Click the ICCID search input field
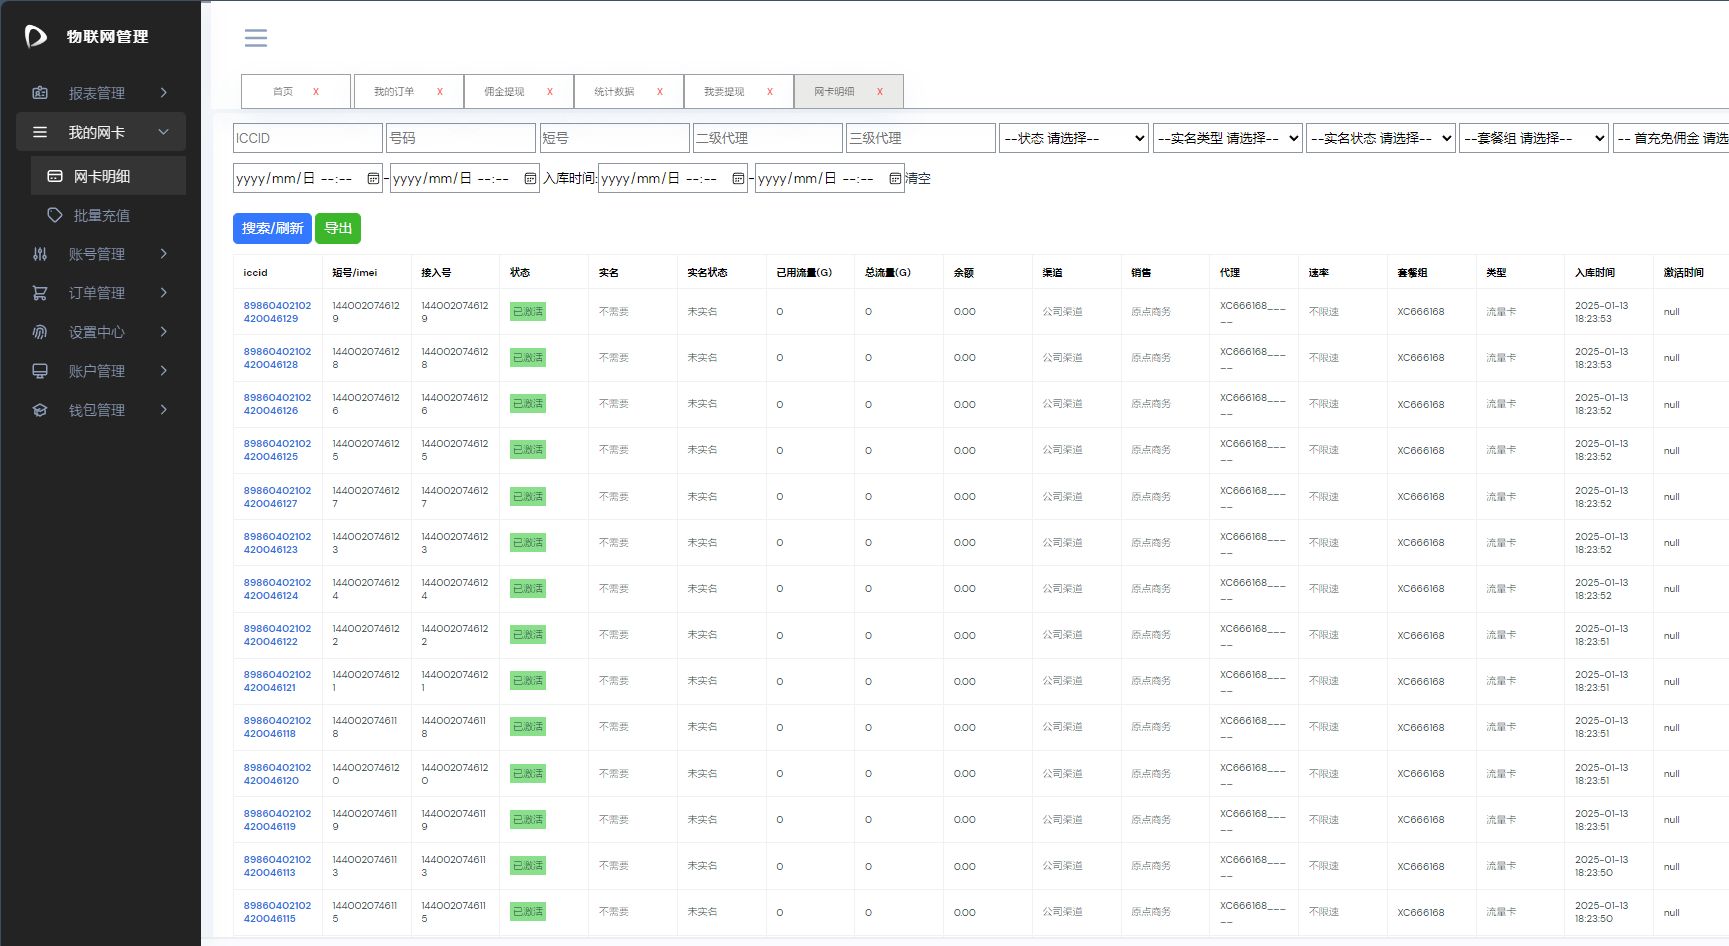The width and height of the screenshot is (1729, 946). [x=307, y=138]
